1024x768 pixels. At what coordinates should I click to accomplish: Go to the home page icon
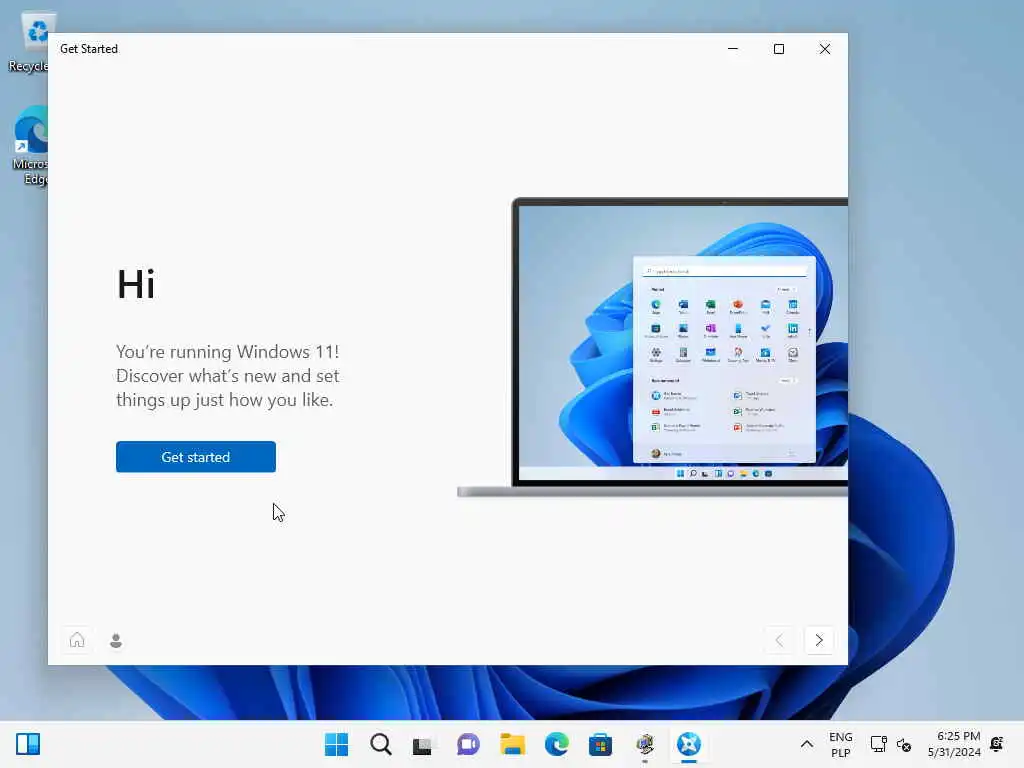[x=77, y=640]
